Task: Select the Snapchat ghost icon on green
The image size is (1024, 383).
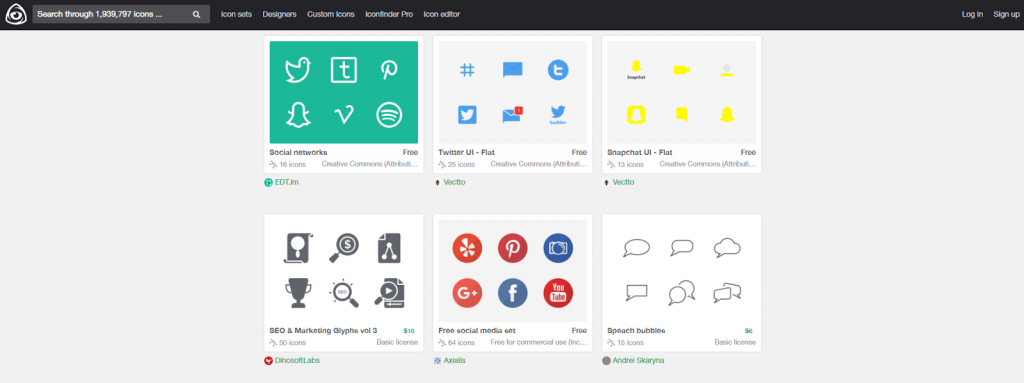Action: [x=298, y=115]
